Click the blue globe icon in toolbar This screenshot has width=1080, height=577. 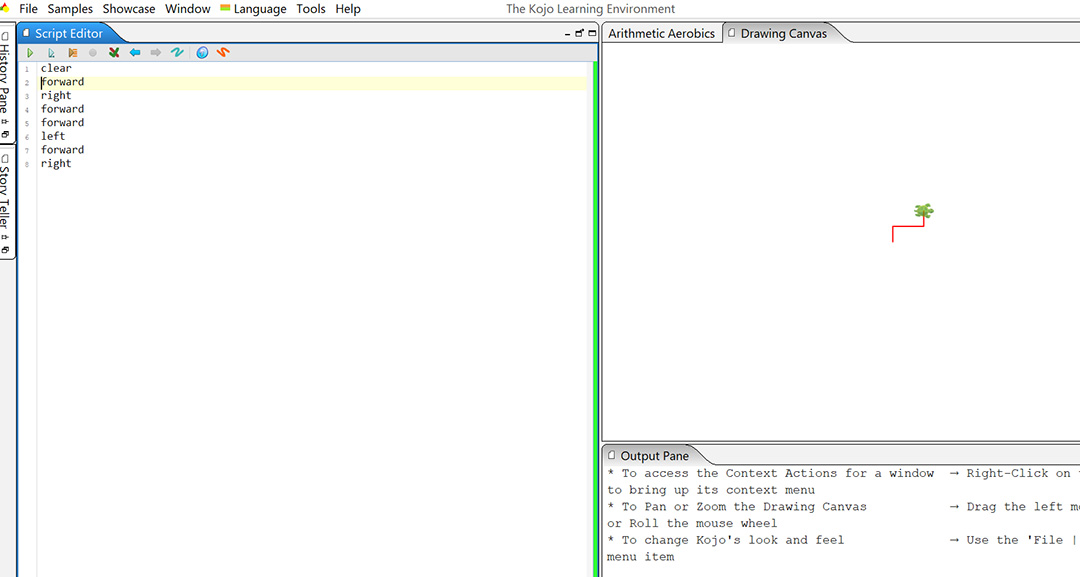[x=202, y=53]
